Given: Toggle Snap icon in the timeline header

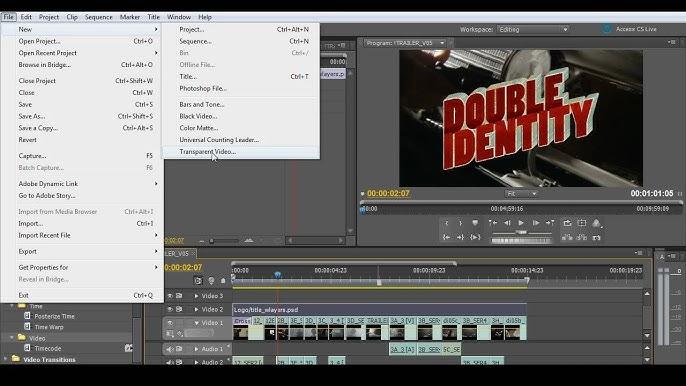Looking at the screenshot, I should pos(198,281).
